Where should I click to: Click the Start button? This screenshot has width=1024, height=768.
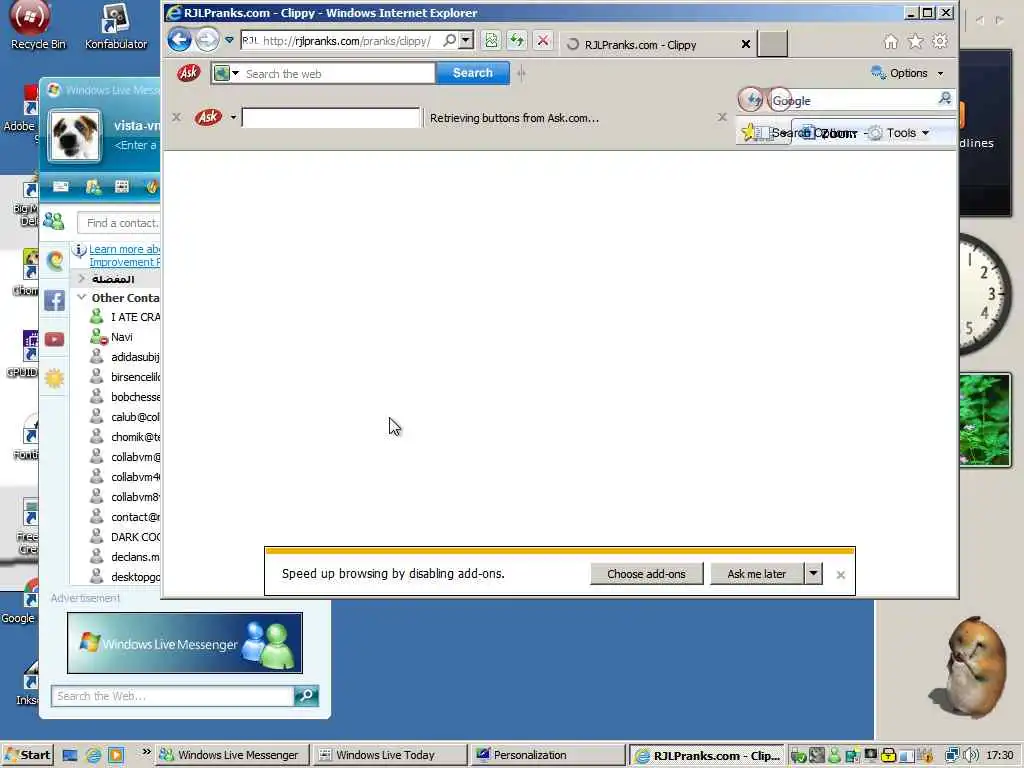coord(27,755)
